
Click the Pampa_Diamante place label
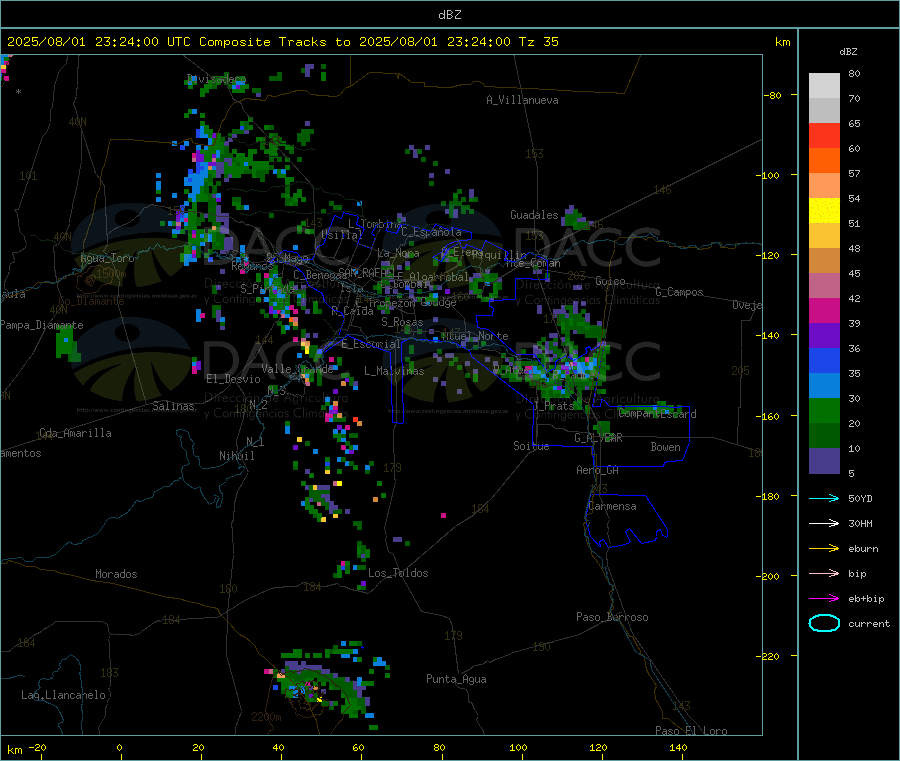[42, 325]
